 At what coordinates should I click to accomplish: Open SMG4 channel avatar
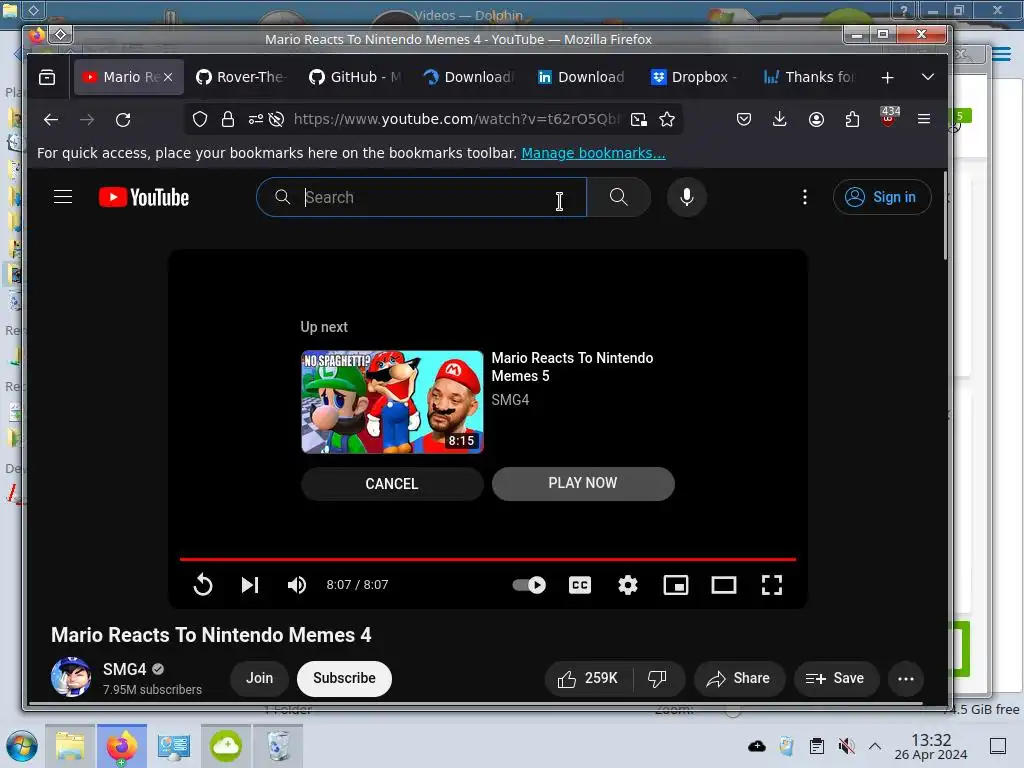(71, 677)
